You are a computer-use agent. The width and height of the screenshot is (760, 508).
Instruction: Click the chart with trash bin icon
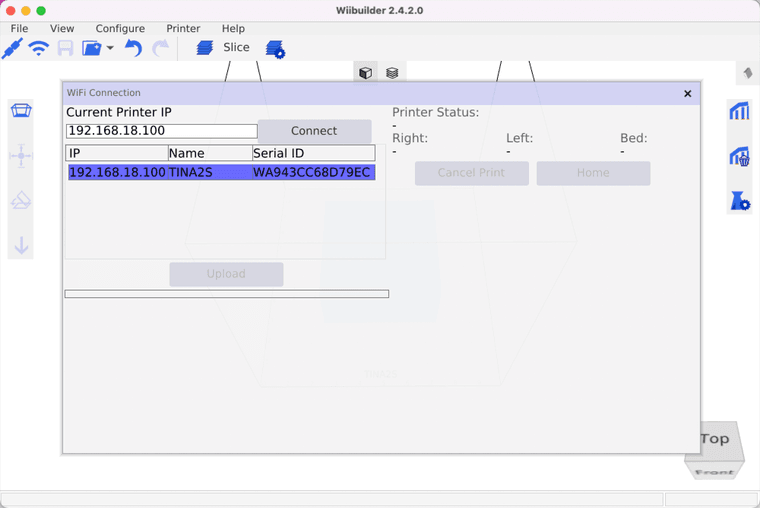point(739,156)
